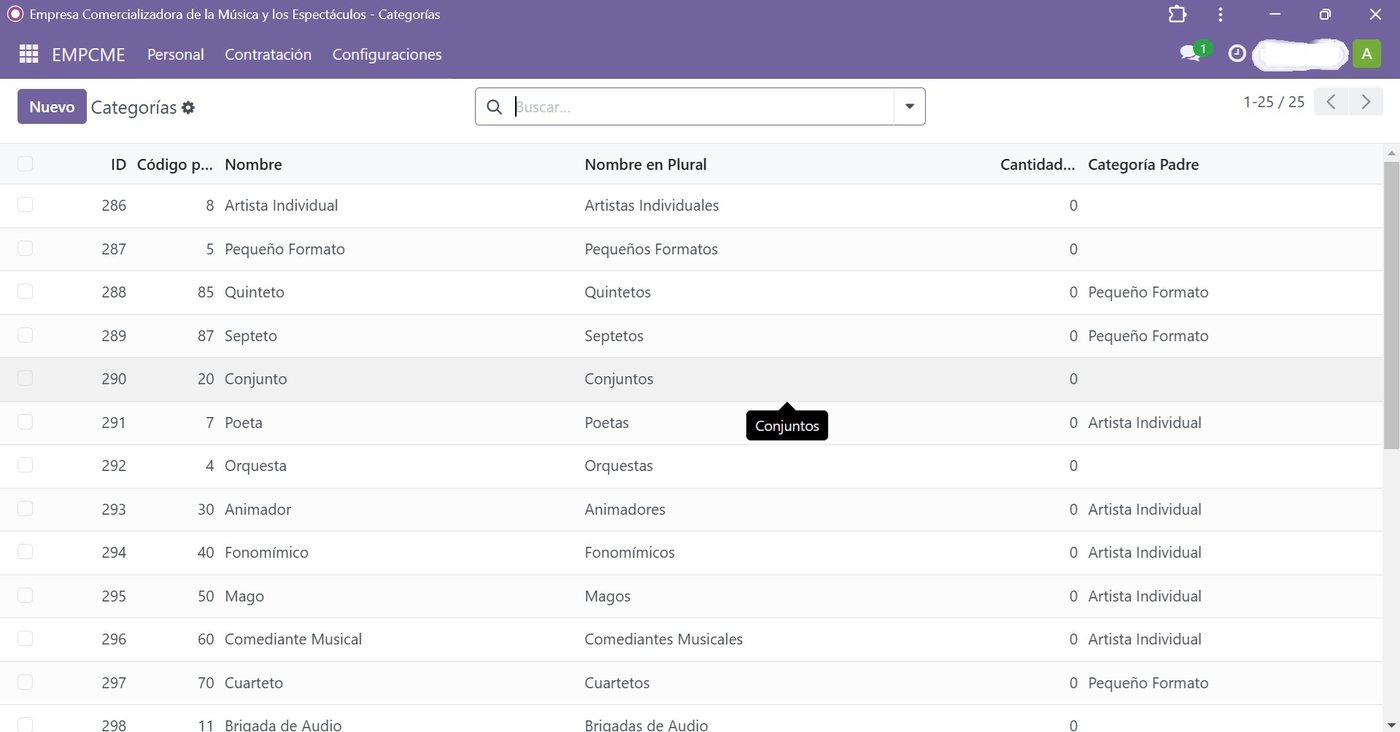This screenshot has height=732, width=1400.
Task: Open the apps grid menu icon
Action: pyautogui.click(x=28, y=54)
